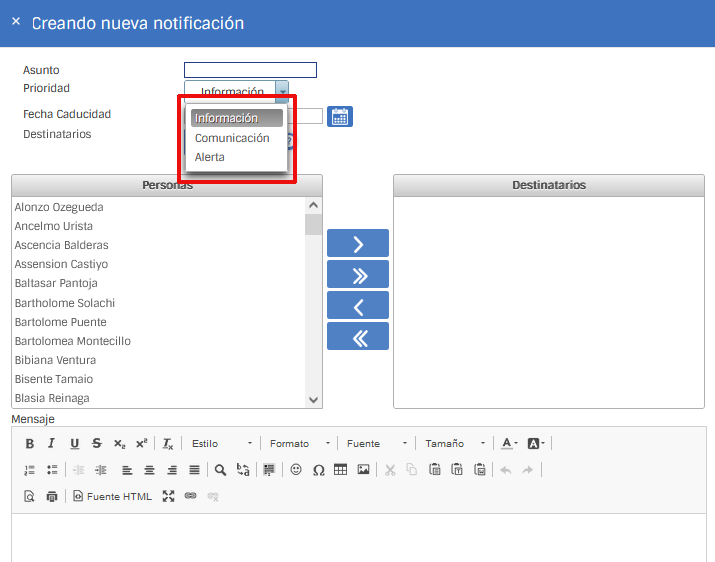Screen dimensions: 715x562
Task: Toggle bold formatting in the message editor
Action: (30, 443)
